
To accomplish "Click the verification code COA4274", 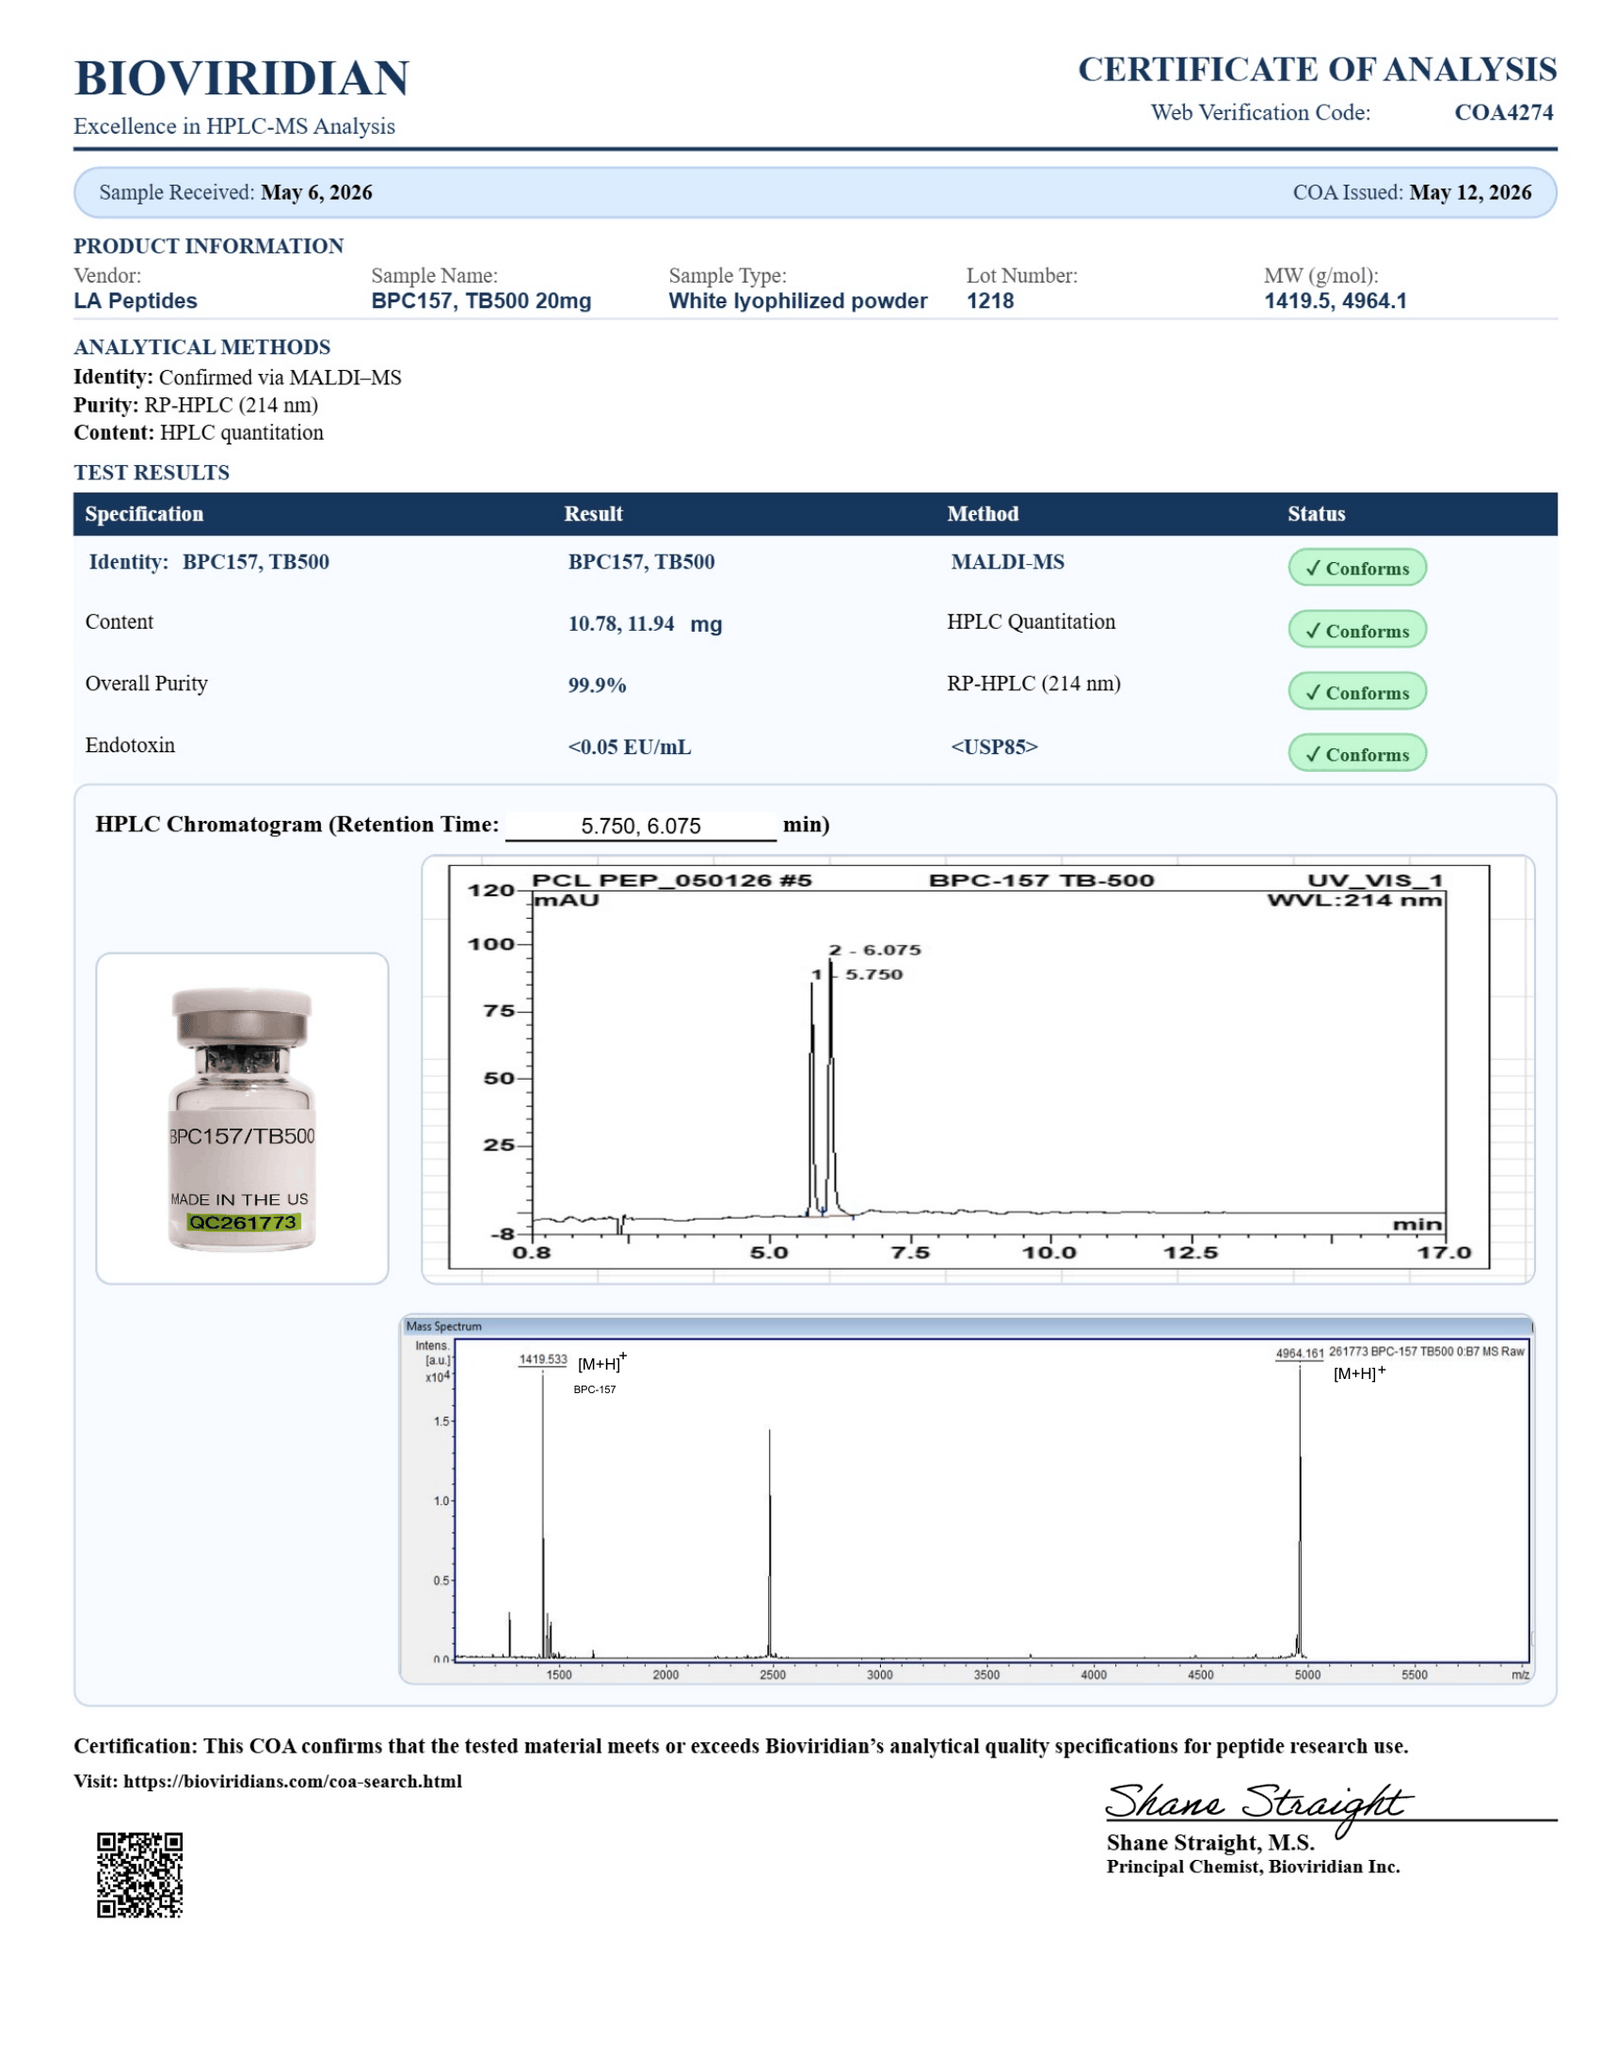I will [1503, 112].
